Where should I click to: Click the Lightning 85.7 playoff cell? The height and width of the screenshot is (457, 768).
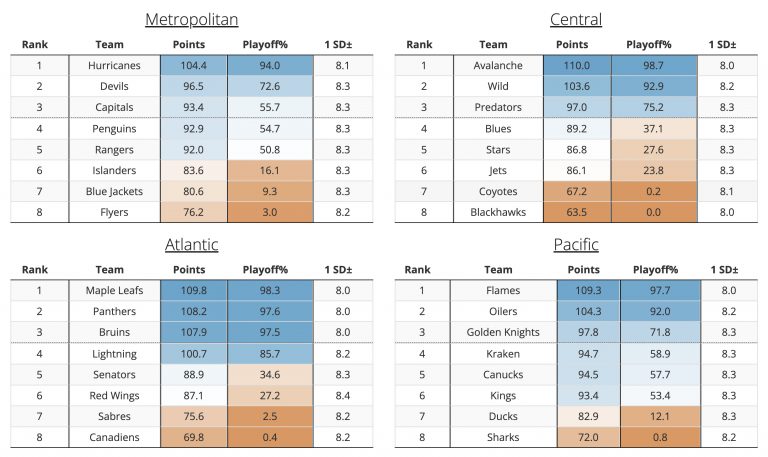click(269, 353)
